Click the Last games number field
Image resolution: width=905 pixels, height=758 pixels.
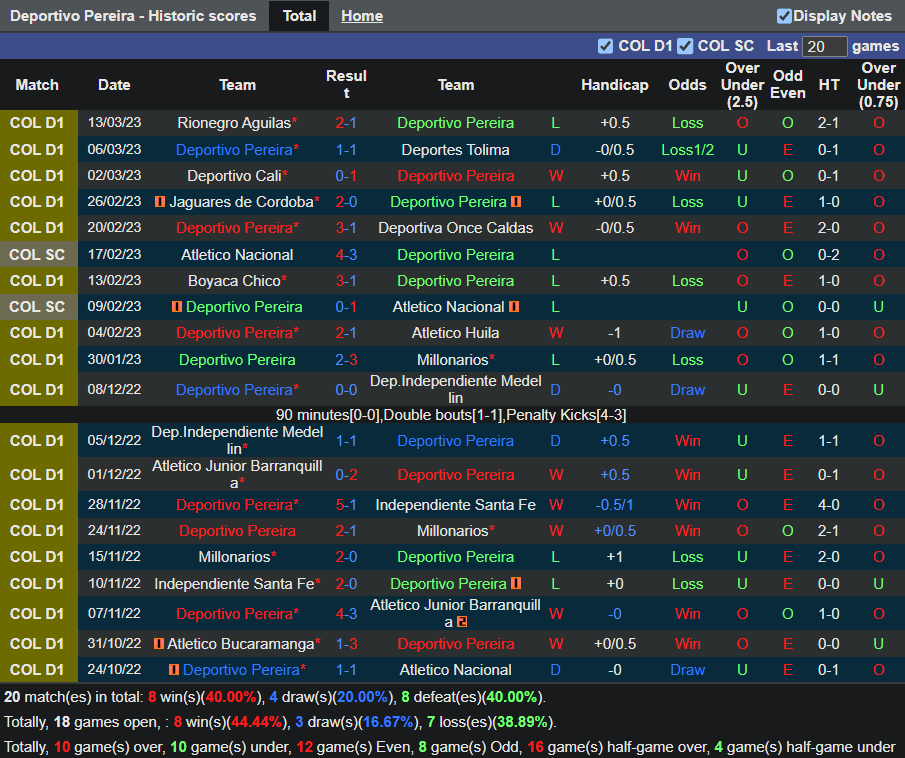825,47
